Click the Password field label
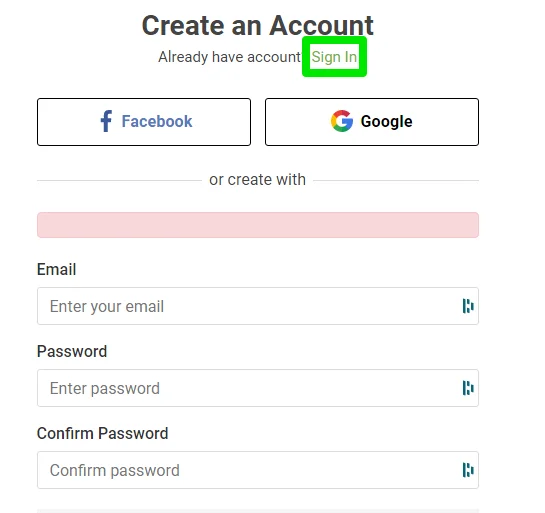This screenshot has width=545, height=513. [x=72, y=351]
